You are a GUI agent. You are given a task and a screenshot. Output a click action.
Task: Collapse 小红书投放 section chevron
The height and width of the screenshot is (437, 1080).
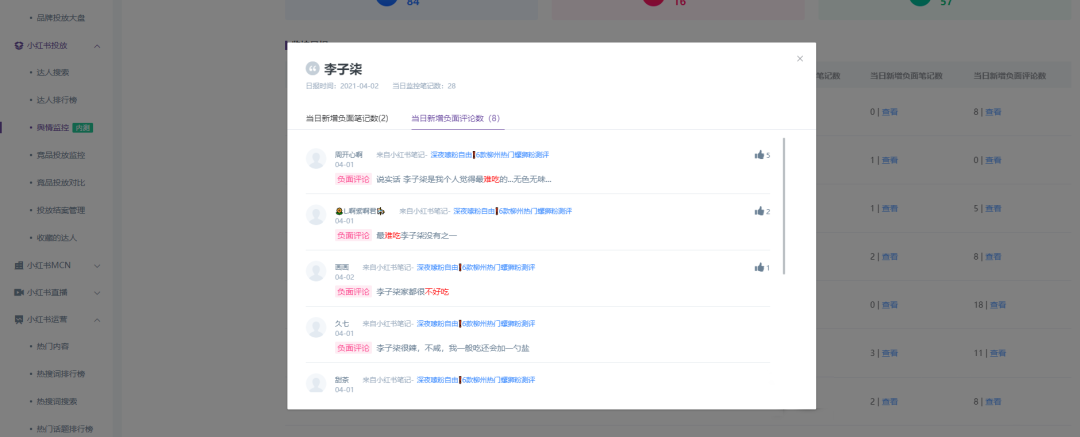pyautogui.click(x=97, y=45)
